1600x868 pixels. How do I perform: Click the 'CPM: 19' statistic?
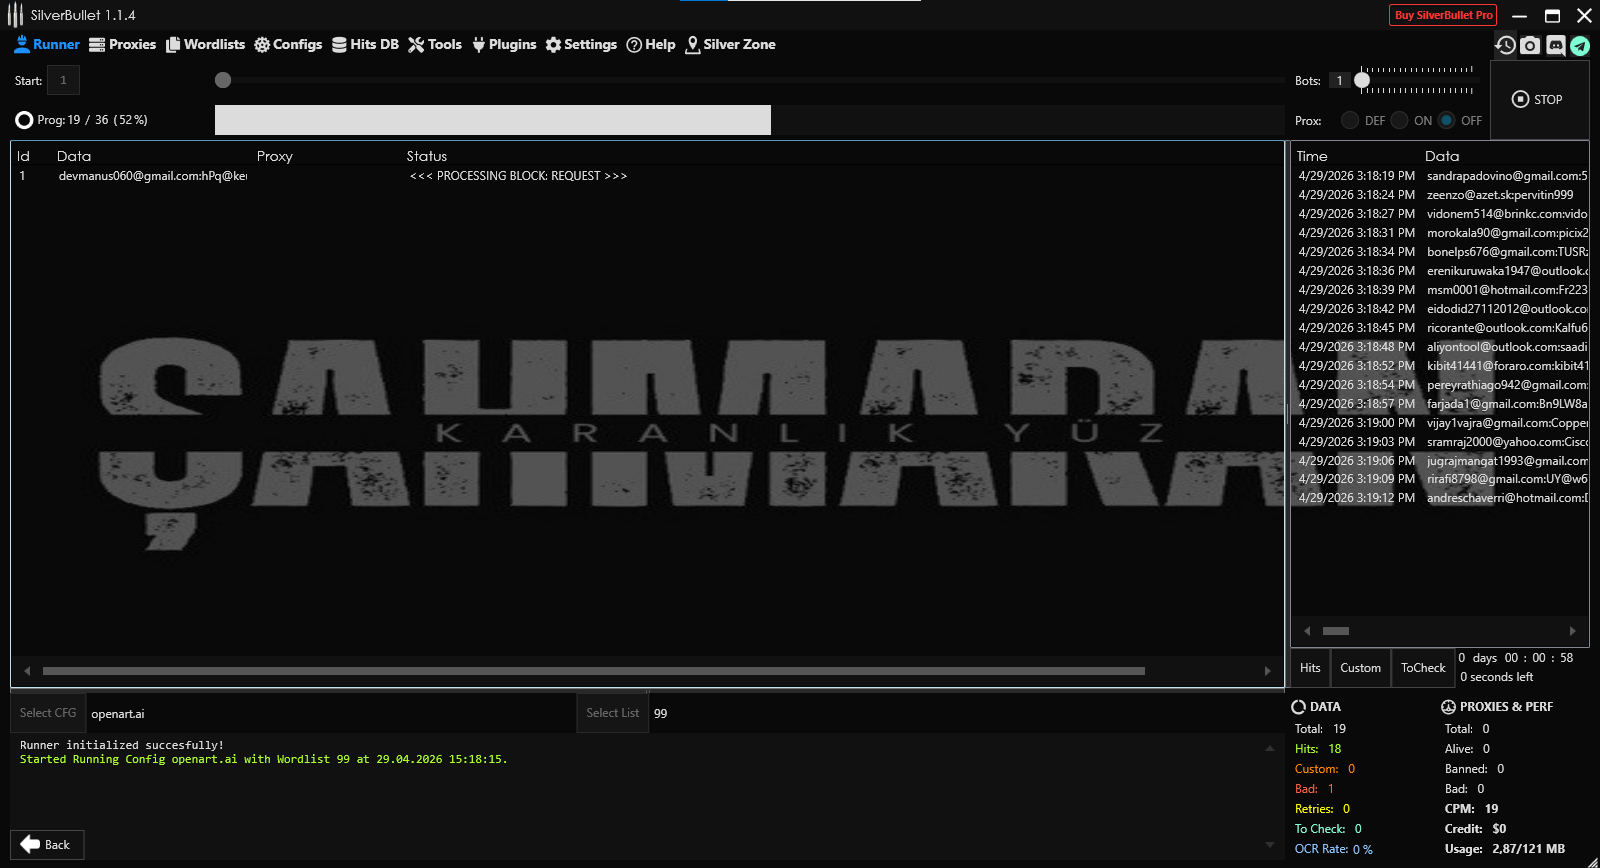[x=1471, y=809]
